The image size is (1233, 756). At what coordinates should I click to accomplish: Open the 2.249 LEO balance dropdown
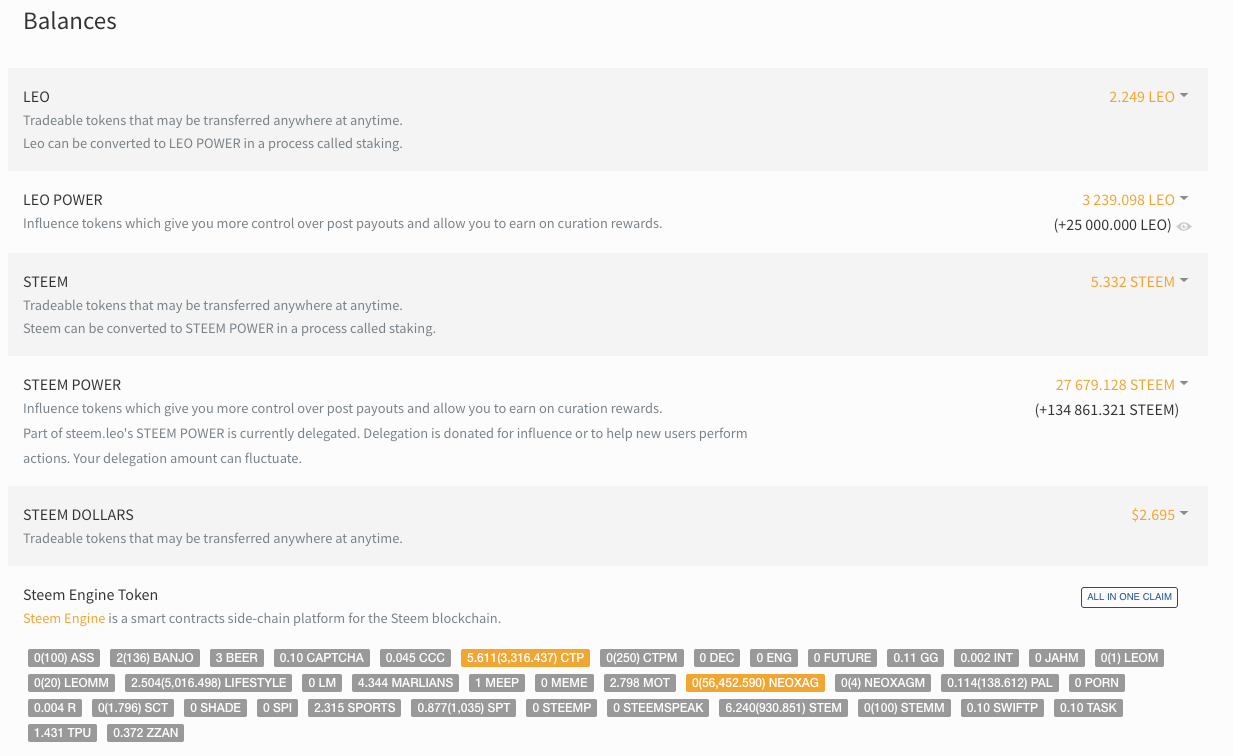click(x=1148, y=97)
